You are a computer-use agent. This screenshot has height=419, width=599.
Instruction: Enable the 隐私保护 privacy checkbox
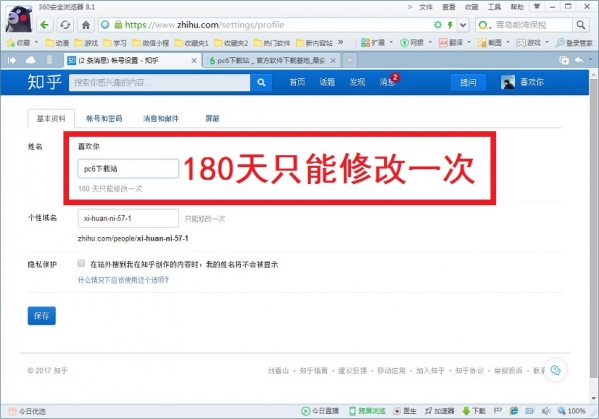(x=81, y=263)
